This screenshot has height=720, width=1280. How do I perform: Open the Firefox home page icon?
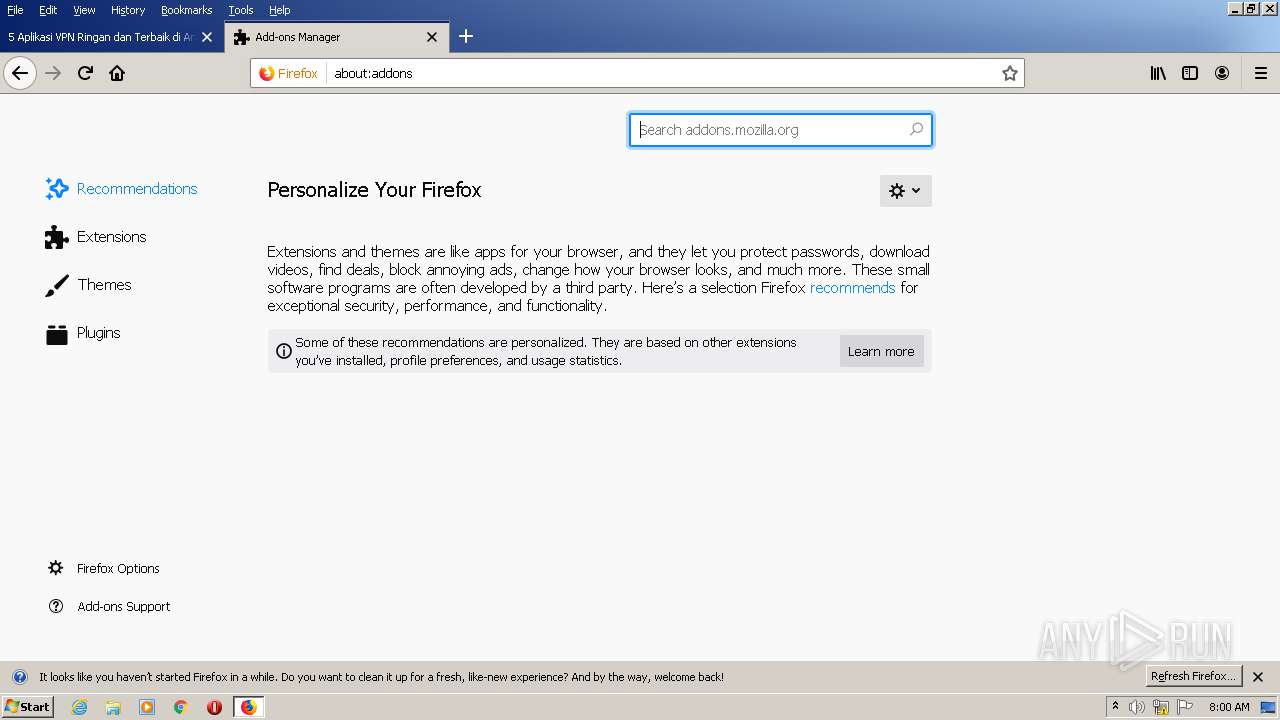117,73
